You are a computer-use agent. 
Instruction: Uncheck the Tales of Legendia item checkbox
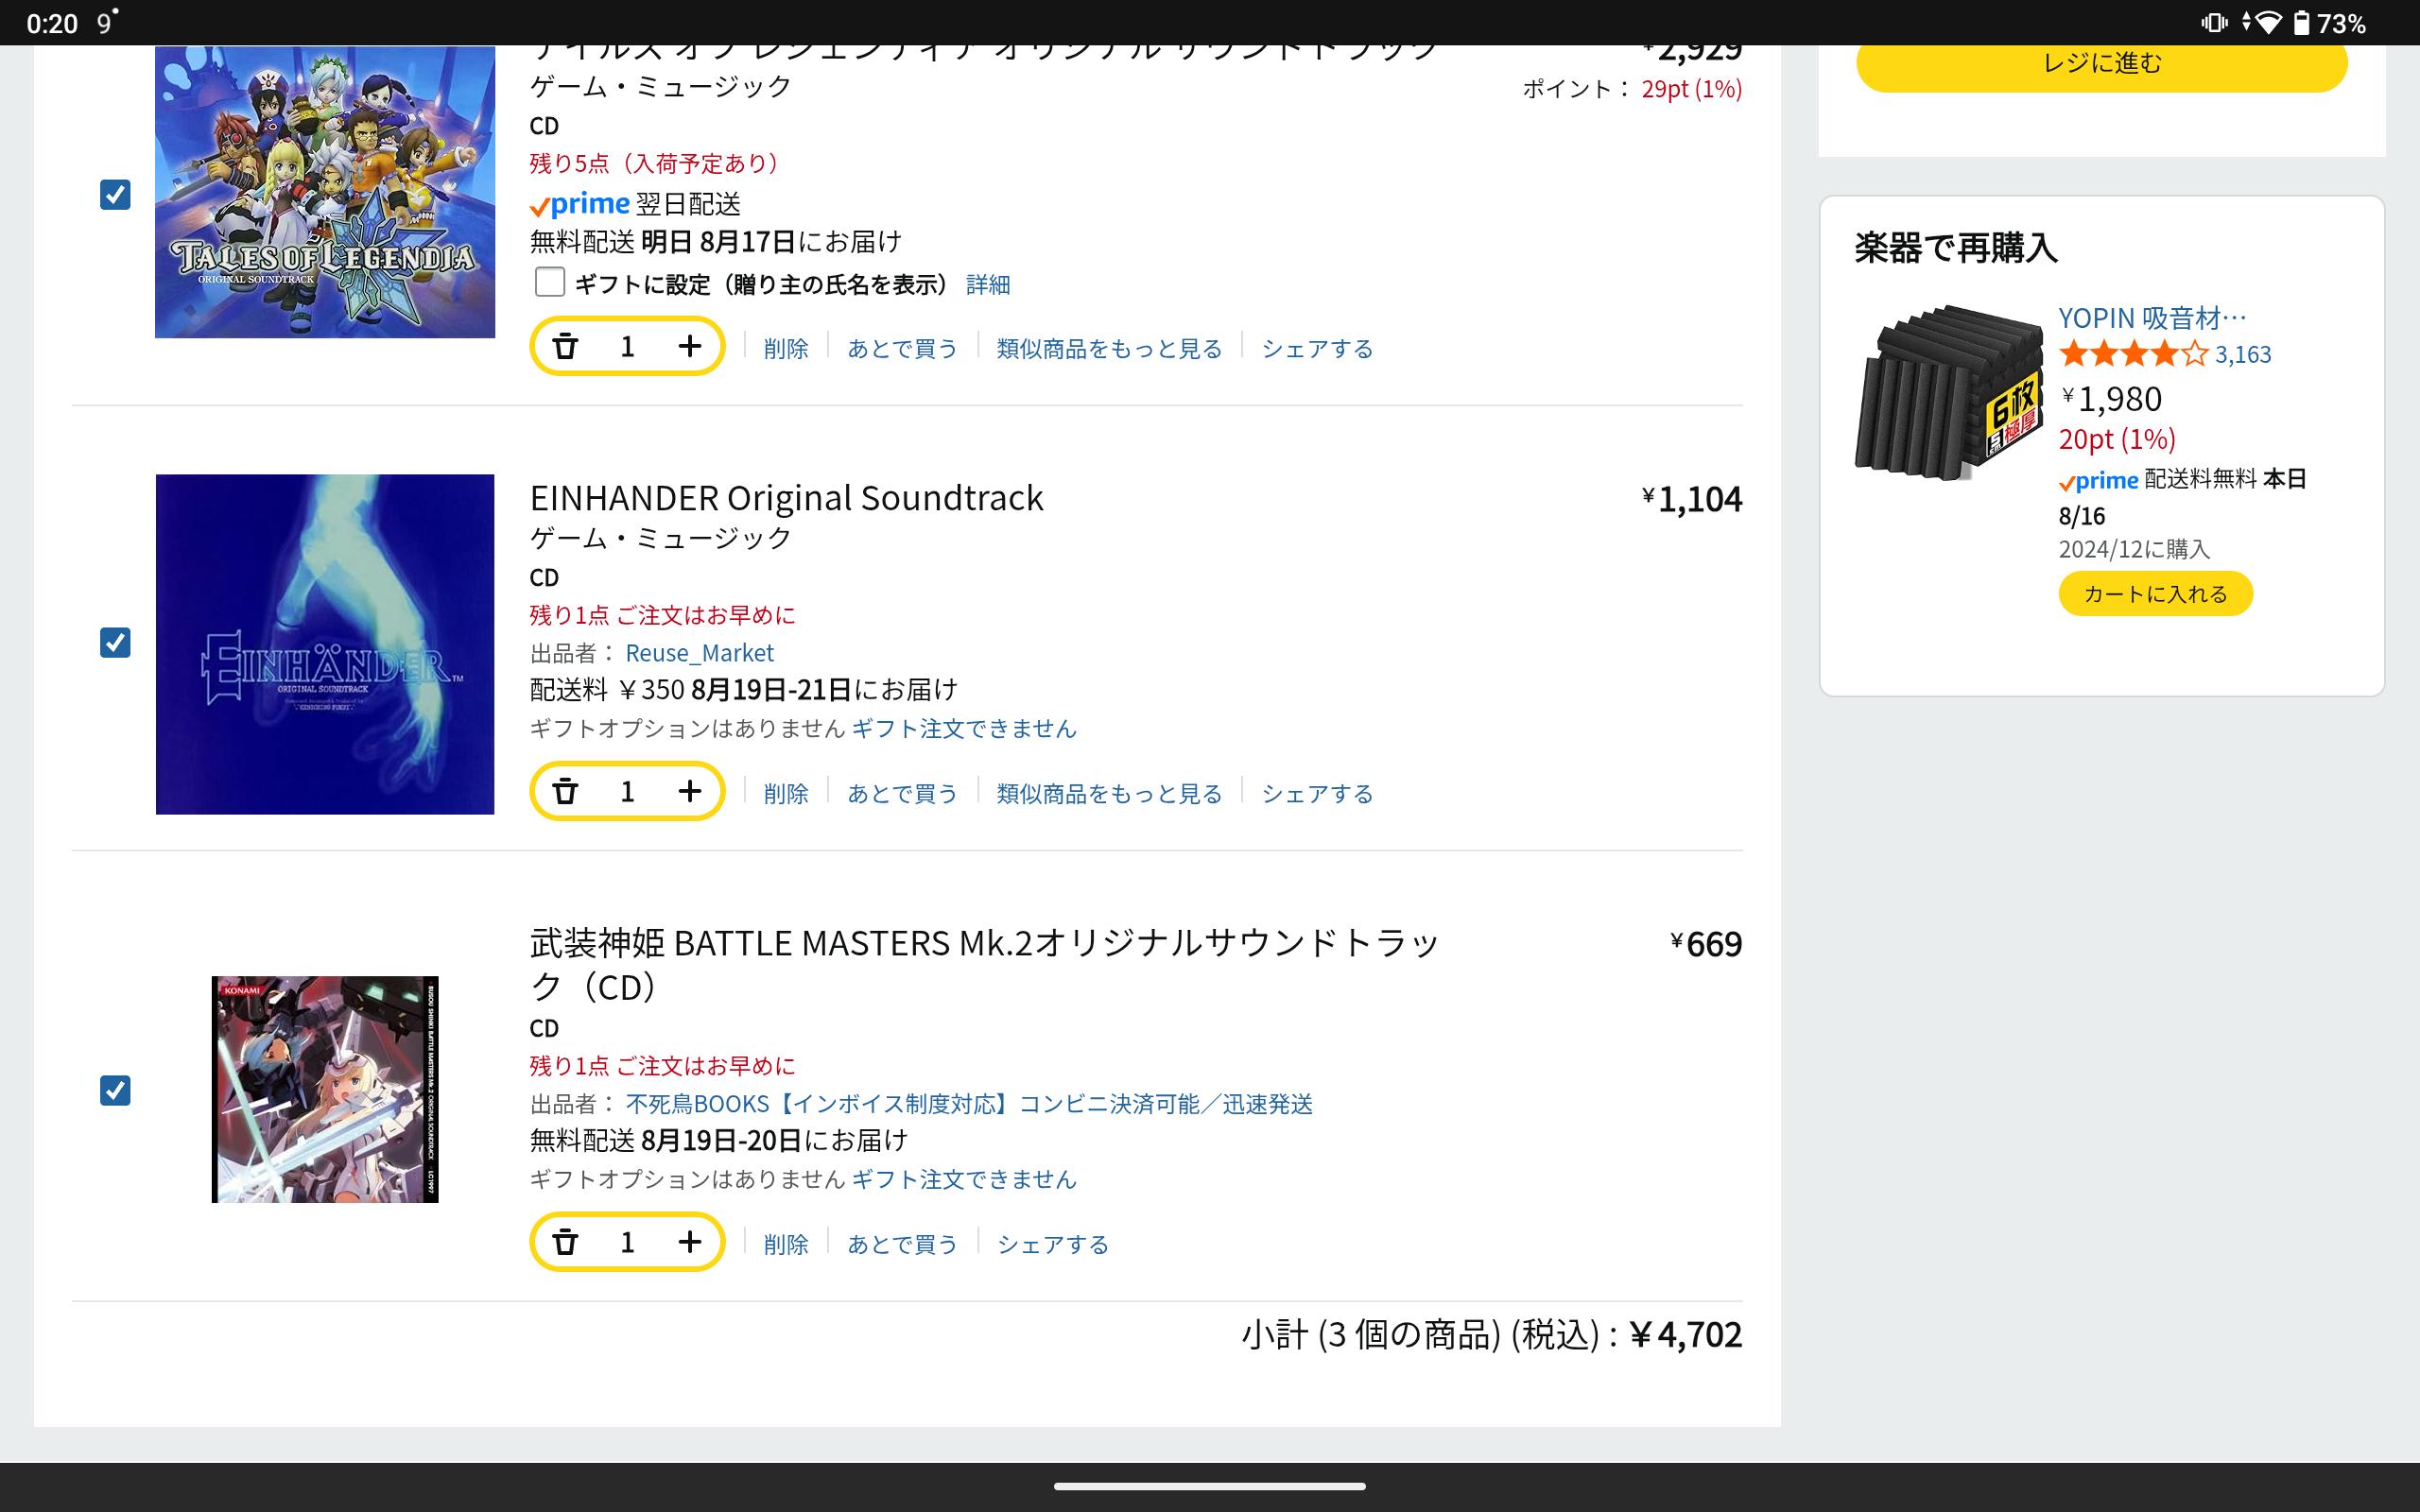(115, 194)
